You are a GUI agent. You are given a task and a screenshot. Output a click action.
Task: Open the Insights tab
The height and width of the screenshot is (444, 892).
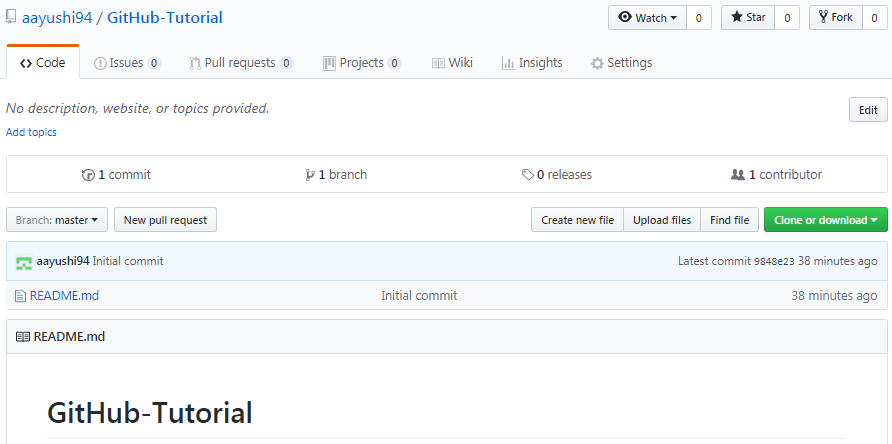coord(532,63)
